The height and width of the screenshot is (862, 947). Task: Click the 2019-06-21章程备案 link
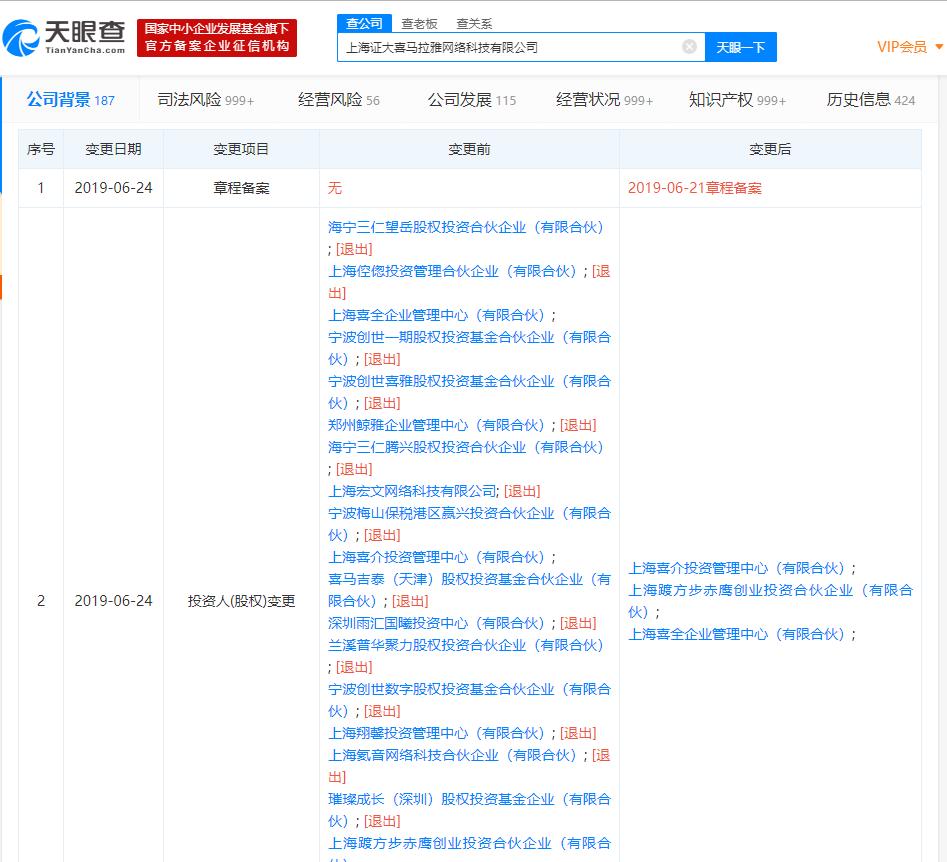coord(694,188)
